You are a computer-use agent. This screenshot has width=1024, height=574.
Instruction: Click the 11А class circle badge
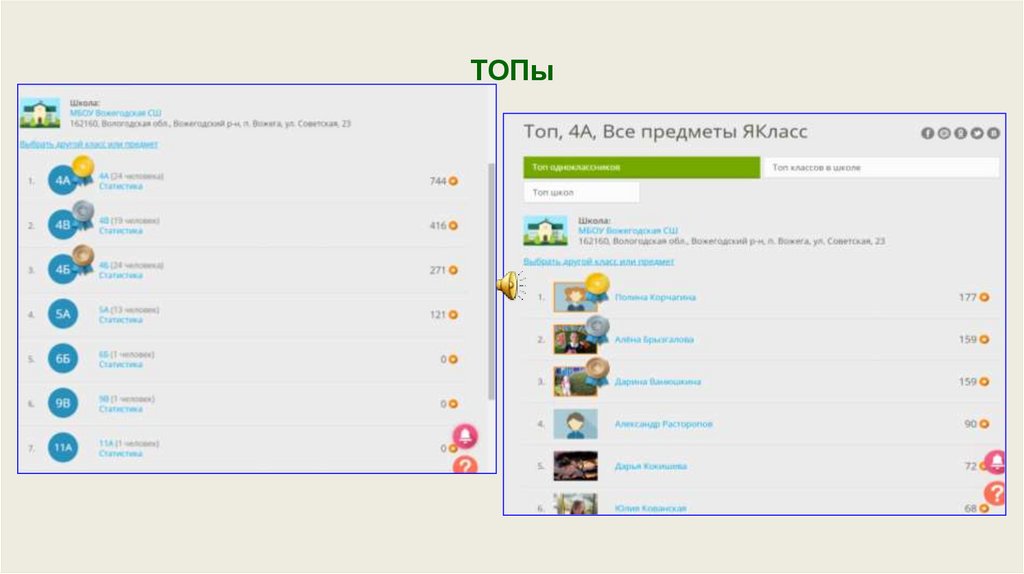(x=63, y=447)
